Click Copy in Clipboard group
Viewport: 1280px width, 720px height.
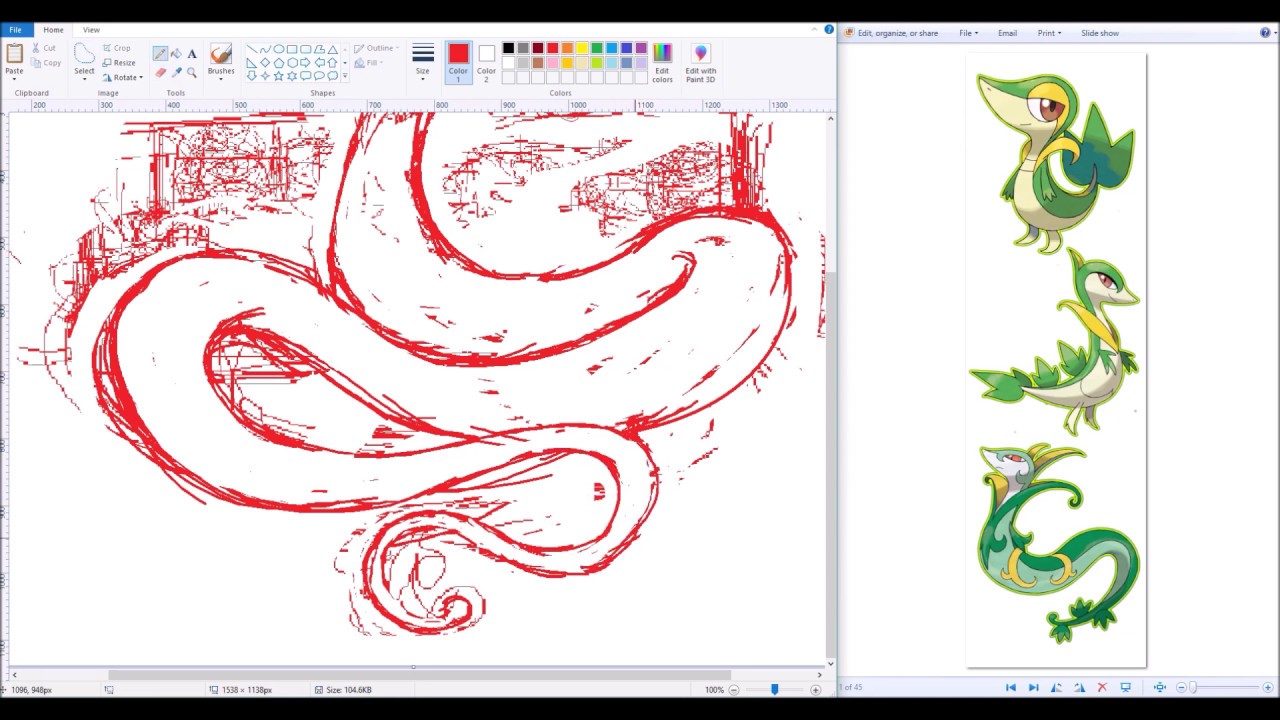click(x=46, y=63)
